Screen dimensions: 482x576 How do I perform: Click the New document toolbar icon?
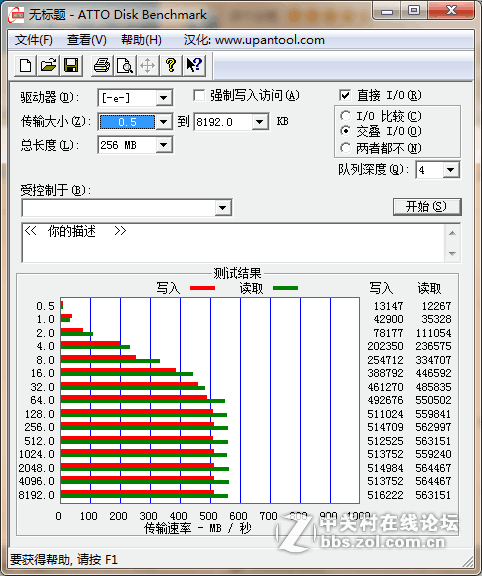coord(25,65)
